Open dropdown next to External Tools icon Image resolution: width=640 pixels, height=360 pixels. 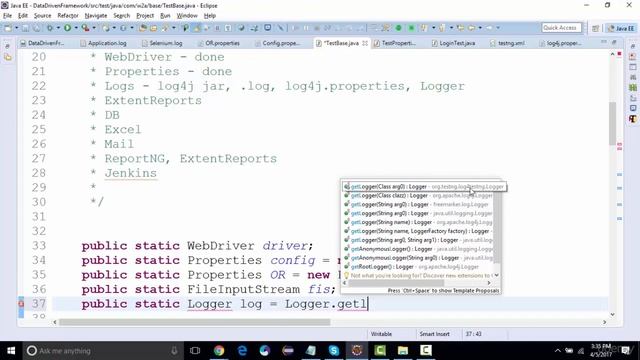point(94,28)
